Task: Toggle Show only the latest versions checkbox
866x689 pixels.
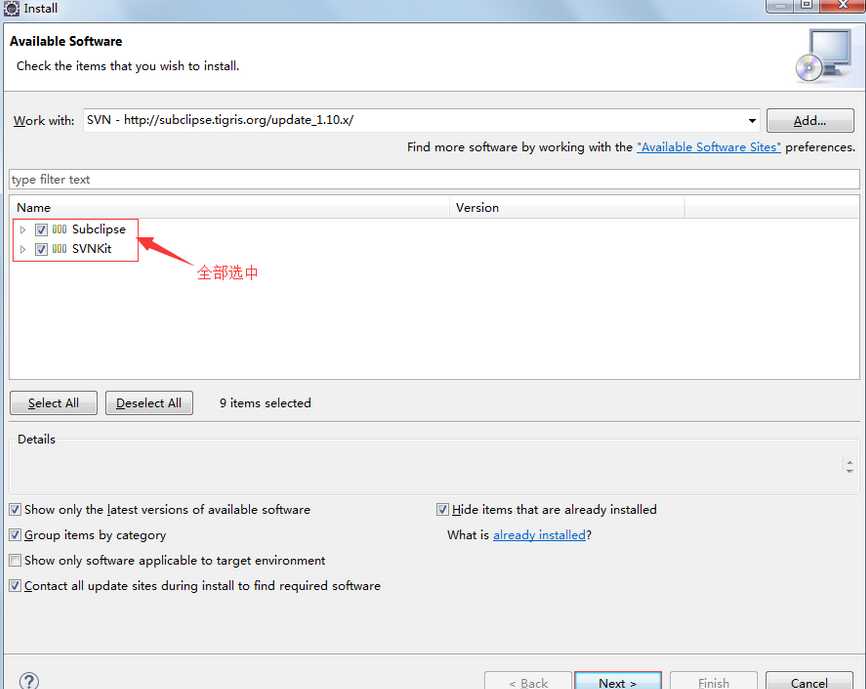Action: point(15,510)
